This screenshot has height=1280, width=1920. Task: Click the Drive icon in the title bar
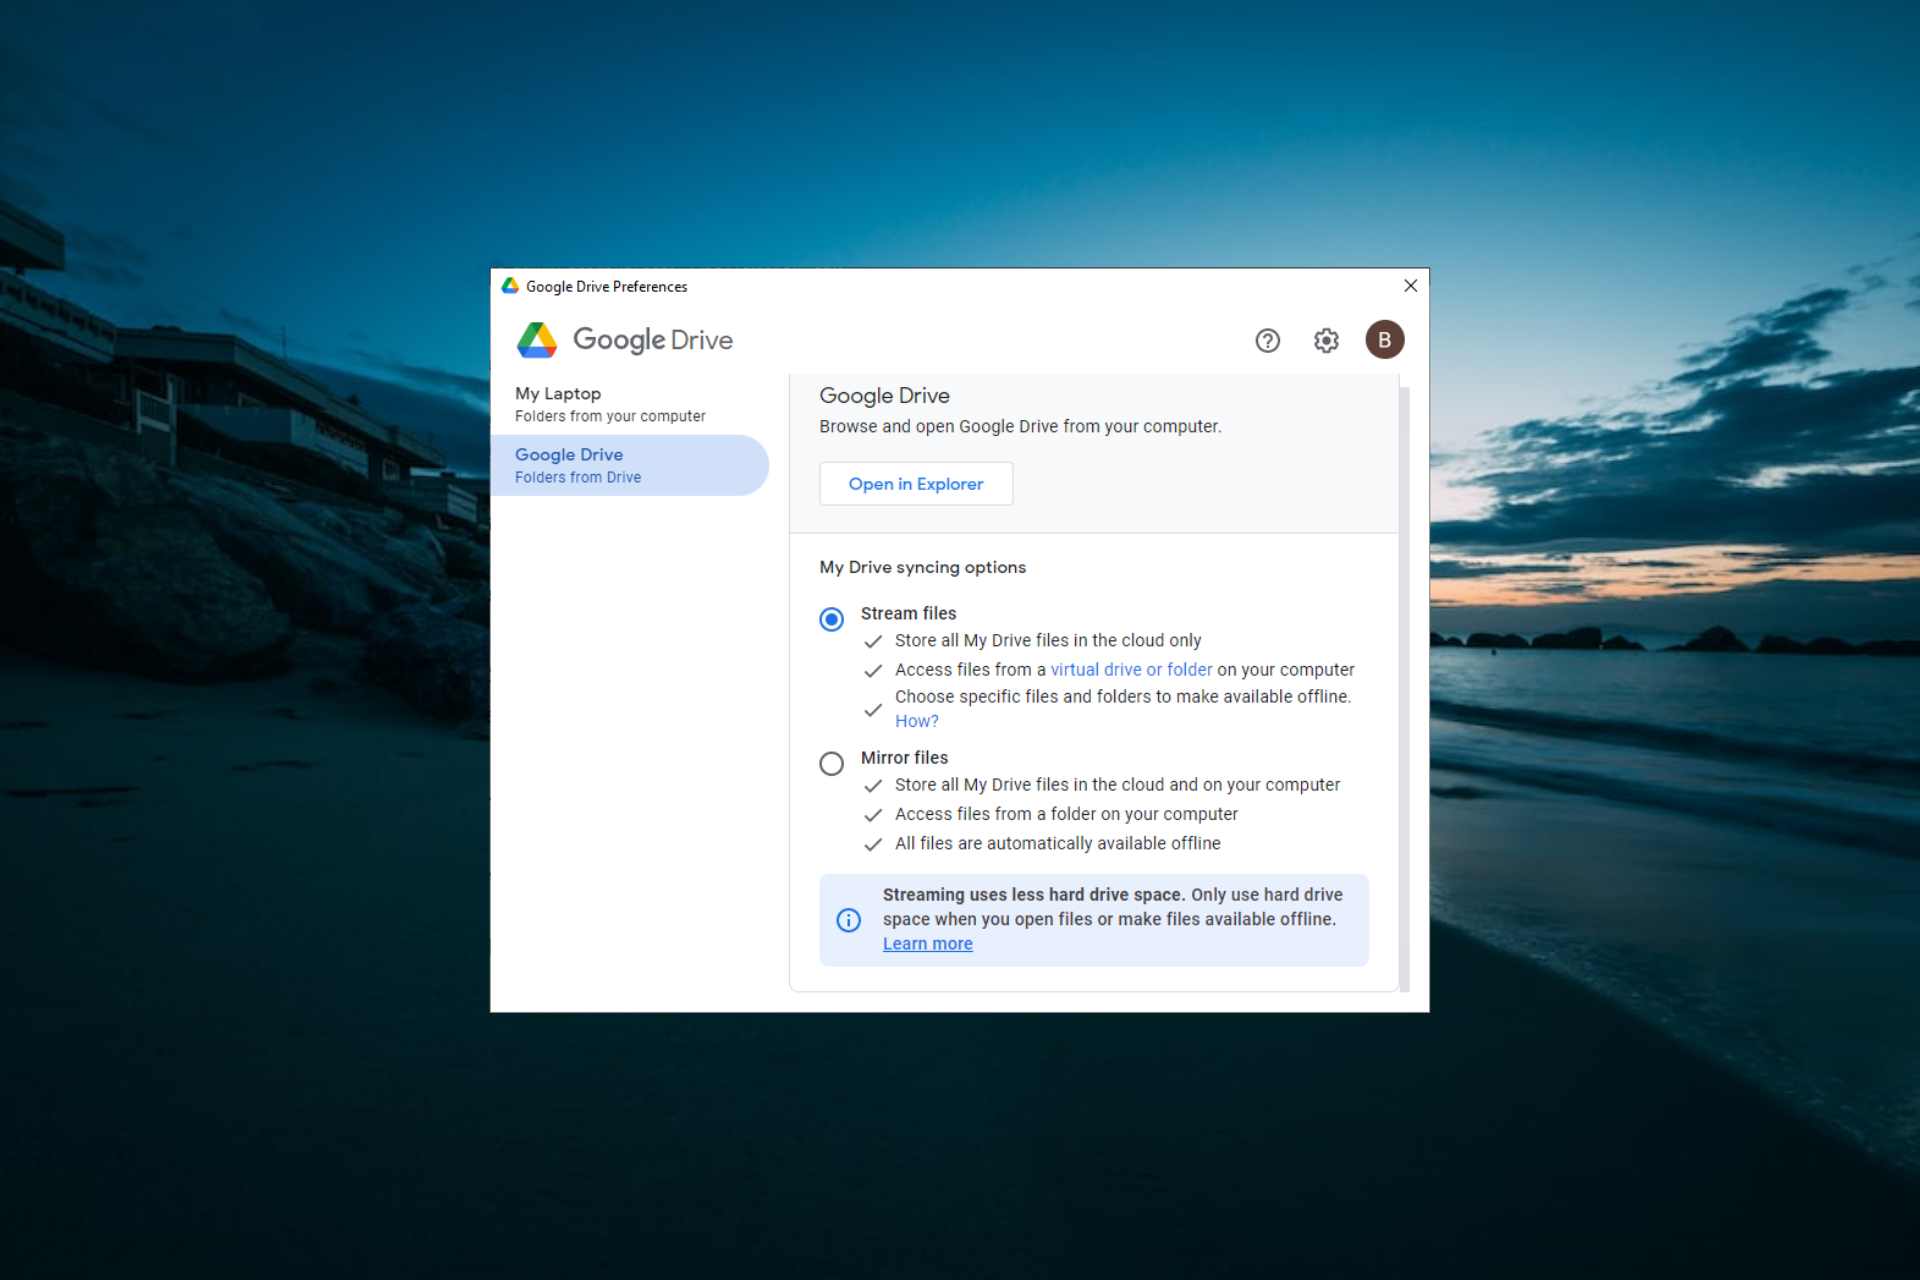[x=510, y=286]
